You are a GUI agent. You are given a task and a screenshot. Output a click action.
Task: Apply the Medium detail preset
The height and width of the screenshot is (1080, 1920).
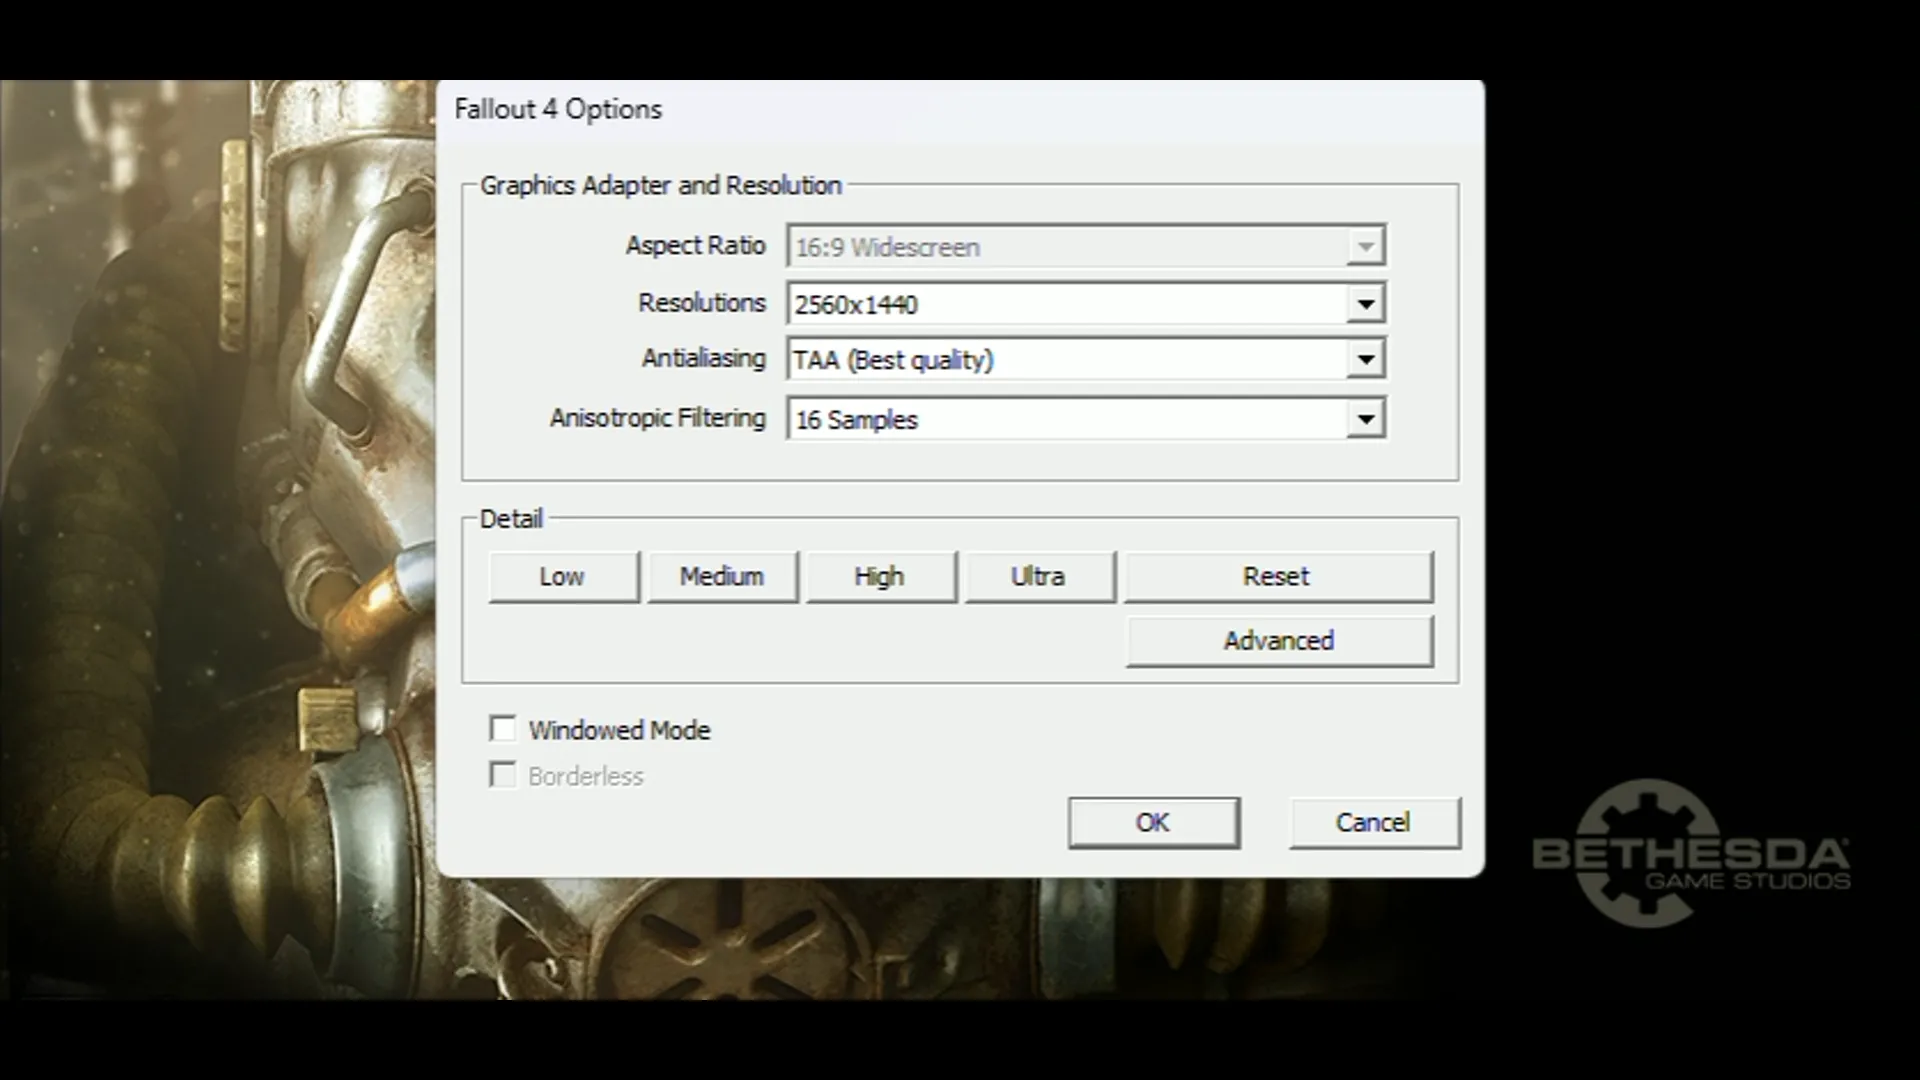pyautogui.click(x=722, y=577)
